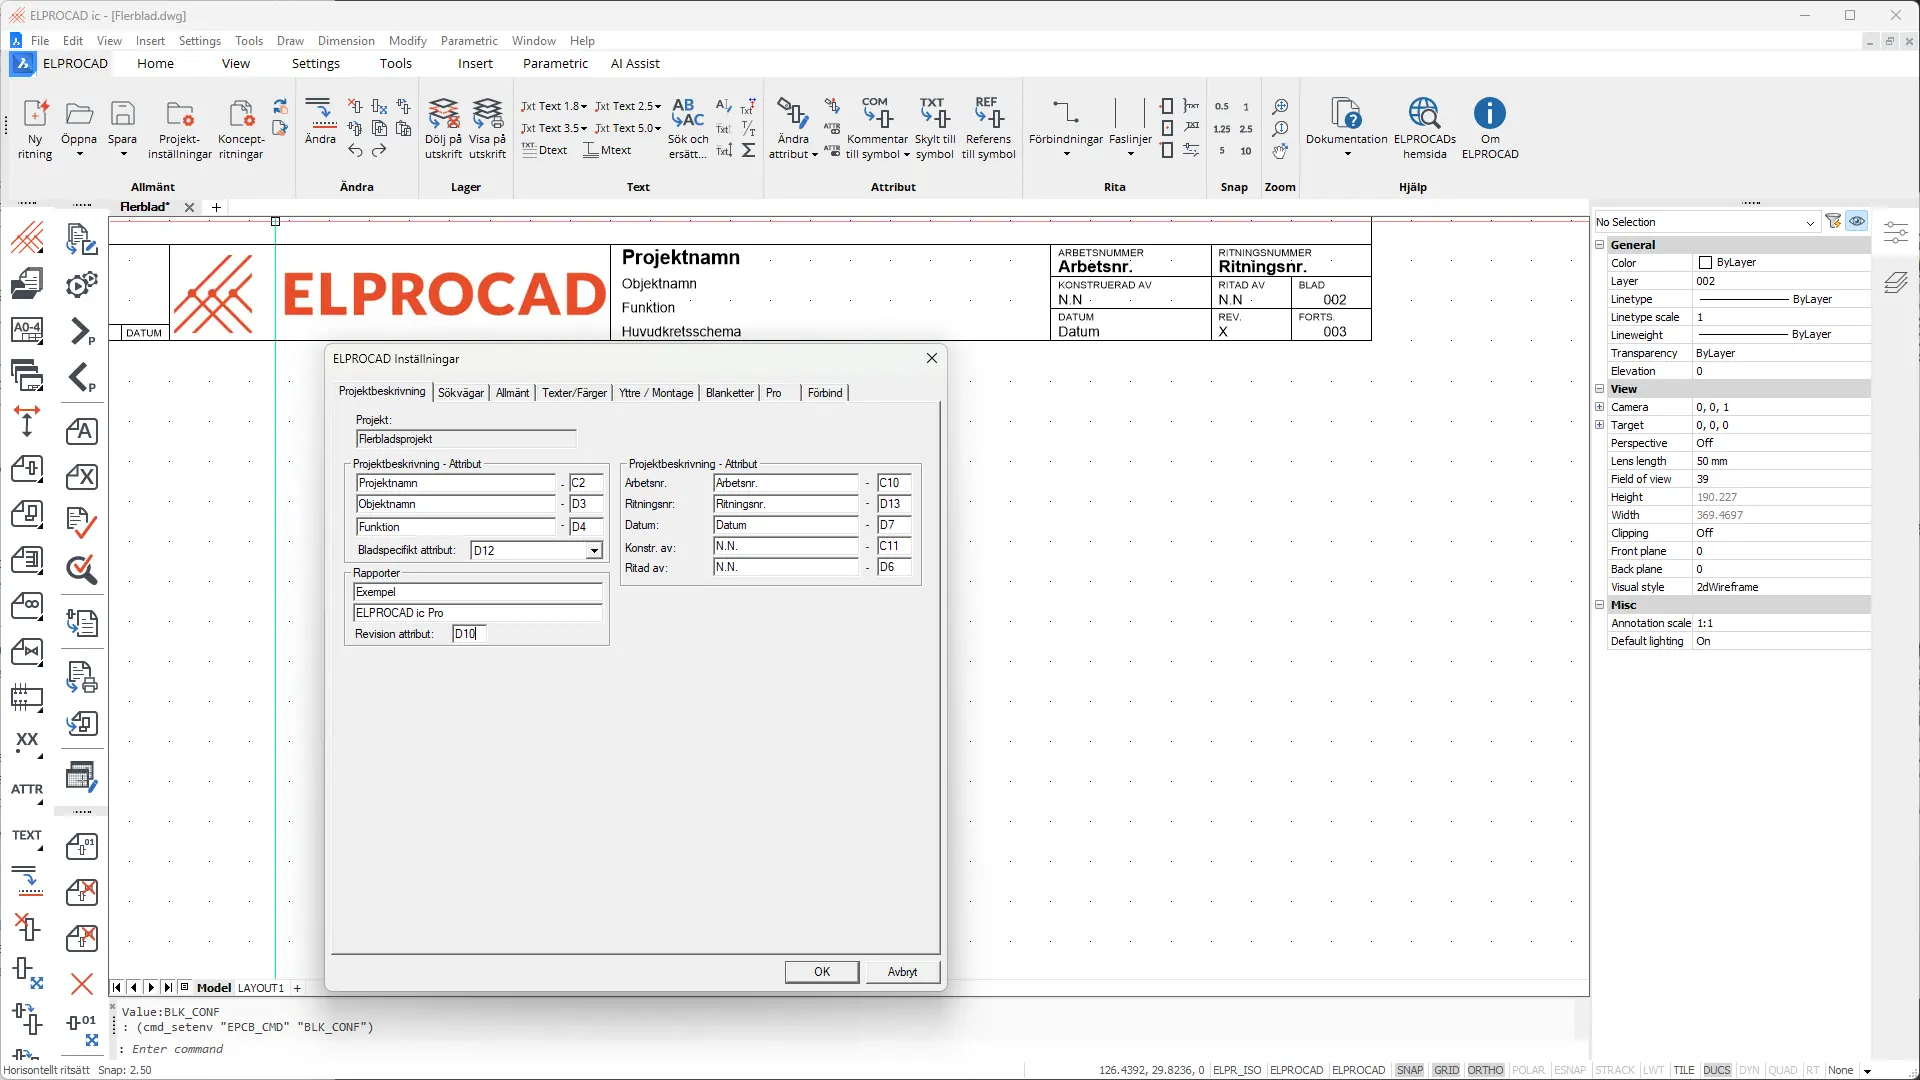Toggle ORTHO mode in status bar

pos(1485,1070)
